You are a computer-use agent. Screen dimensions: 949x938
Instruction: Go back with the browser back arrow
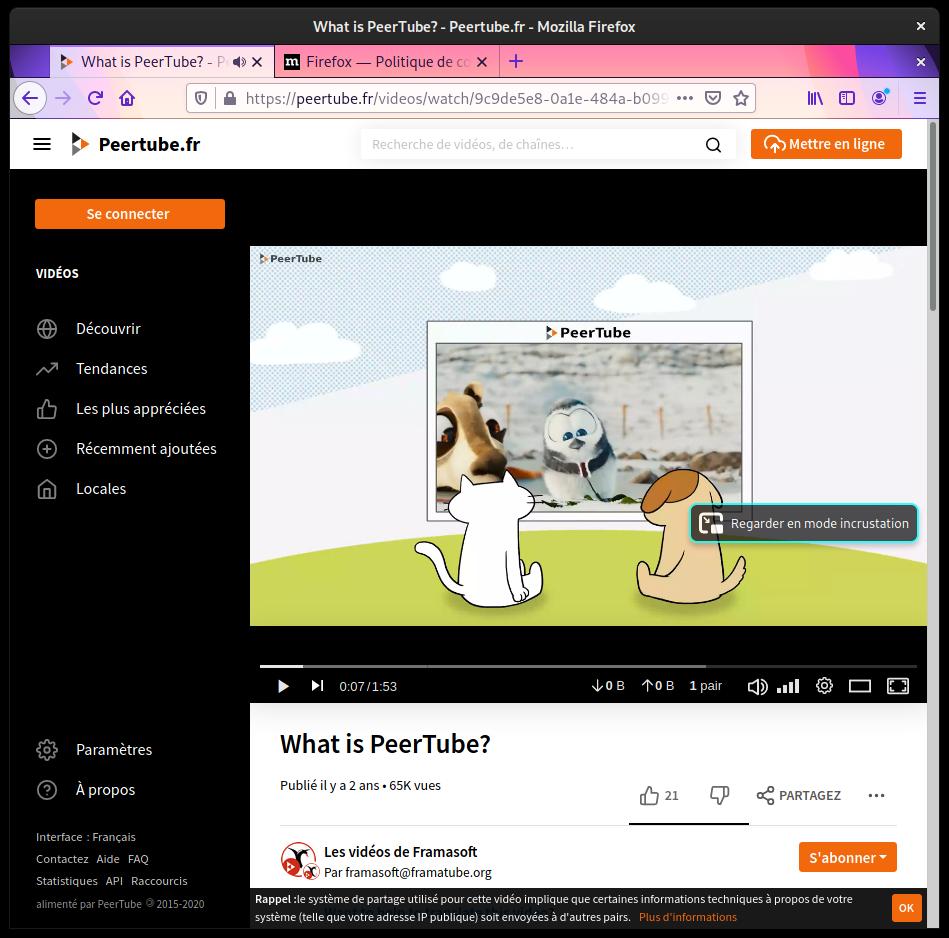pos(30,98)
